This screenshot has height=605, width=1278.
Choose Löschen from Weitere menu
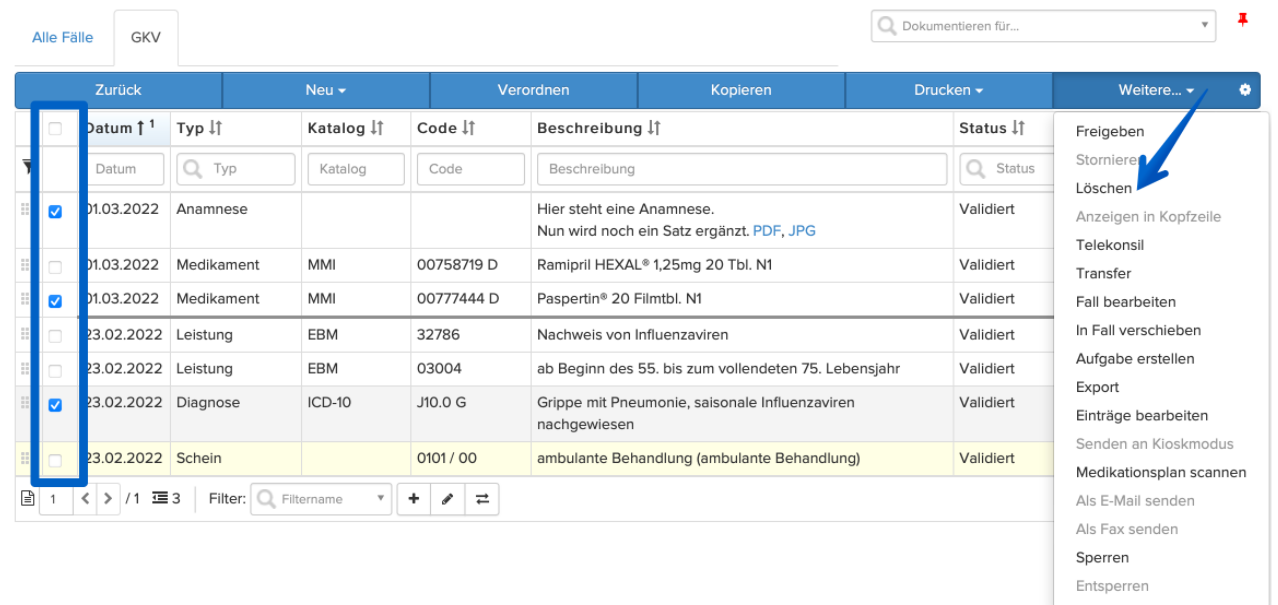tap(1104, 188)
